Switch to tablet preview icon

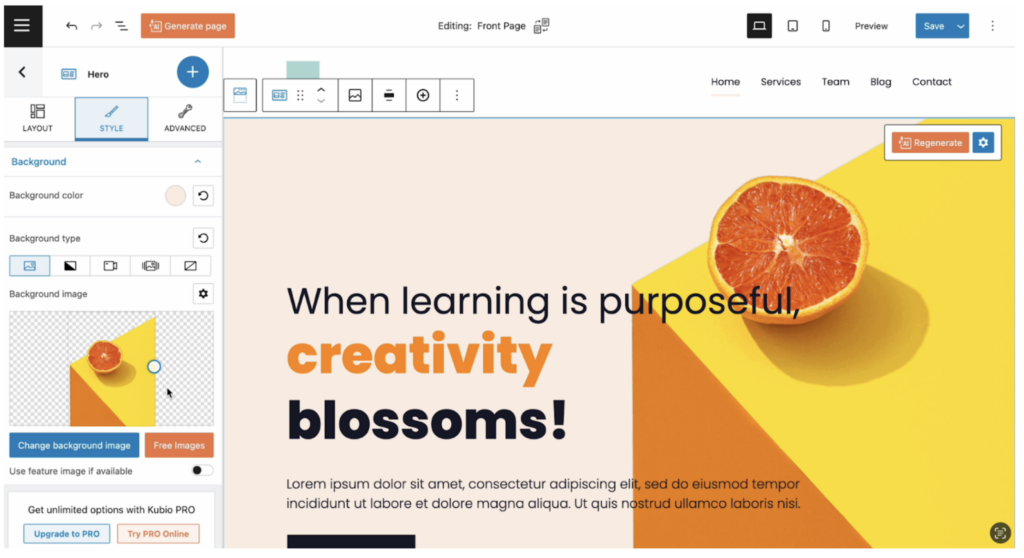pyautogui.click(x=792, y=26)
